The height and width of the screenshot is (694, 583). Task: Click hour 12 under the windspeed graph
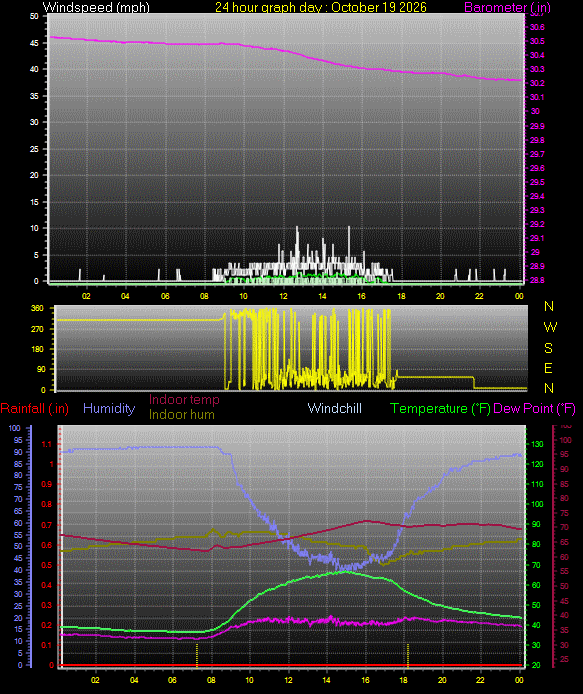point(283,296)
